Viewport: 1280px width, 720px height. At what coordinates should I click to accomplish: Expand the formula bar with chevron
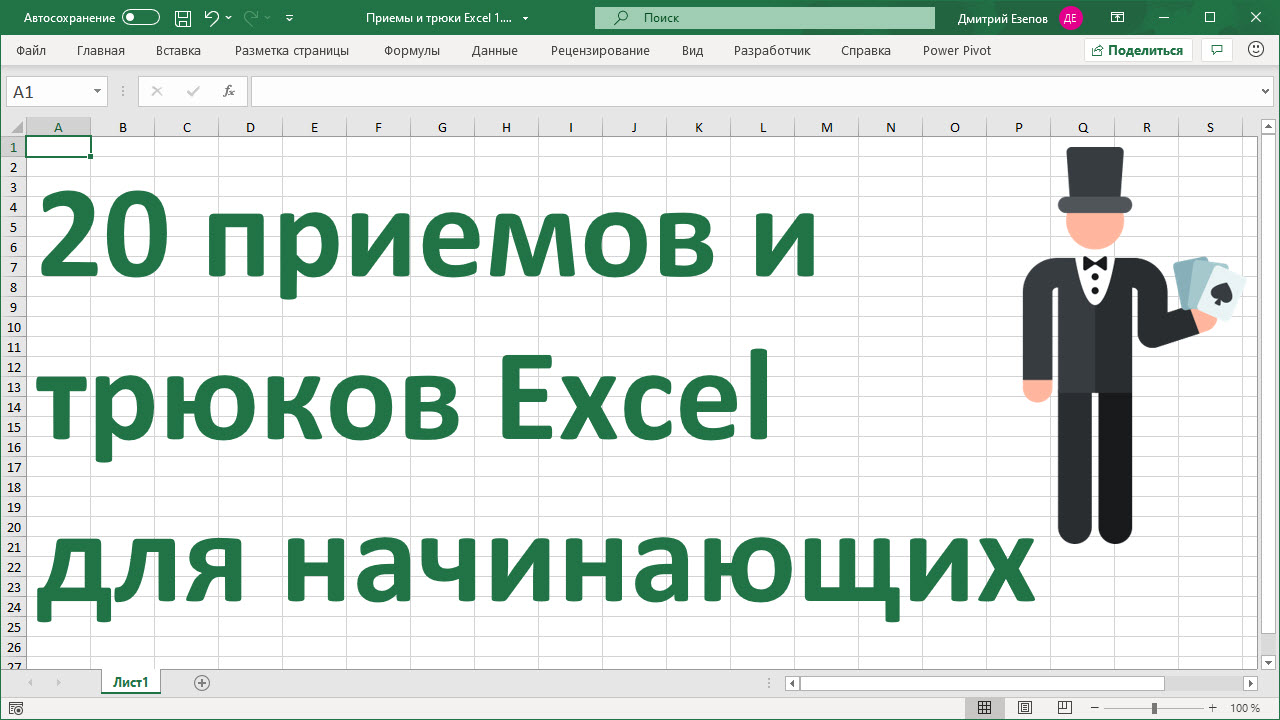click(1267, 91)
